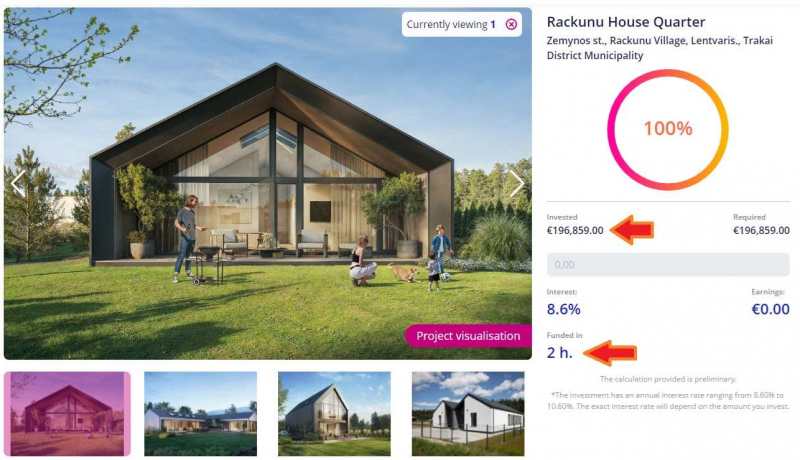This screenshot has height=460, width=800.
Task: Open the Rackunu House Quarter title
Action: click(x=626, y=22)
